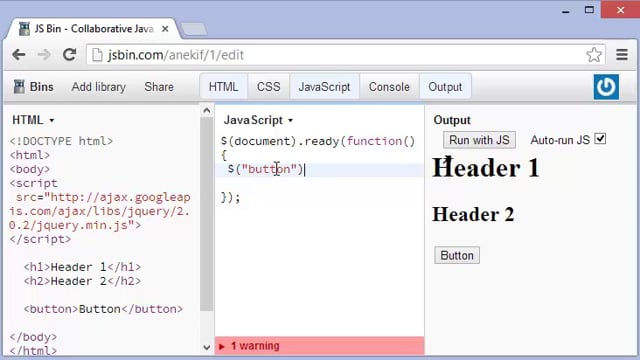
Task: Expand the 1 warning bar
Action: pos(320,346)
